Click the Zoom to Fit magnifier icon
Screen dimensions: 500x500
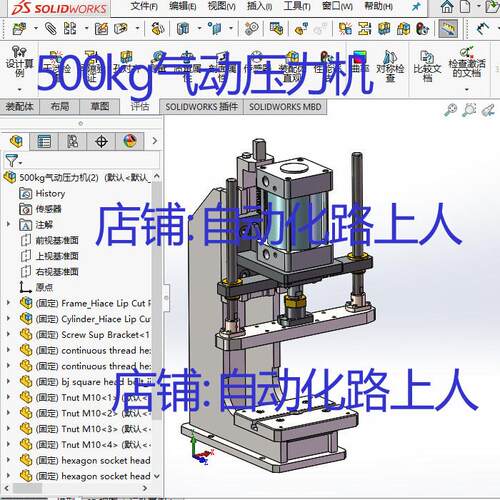click(x=450, y=110)
